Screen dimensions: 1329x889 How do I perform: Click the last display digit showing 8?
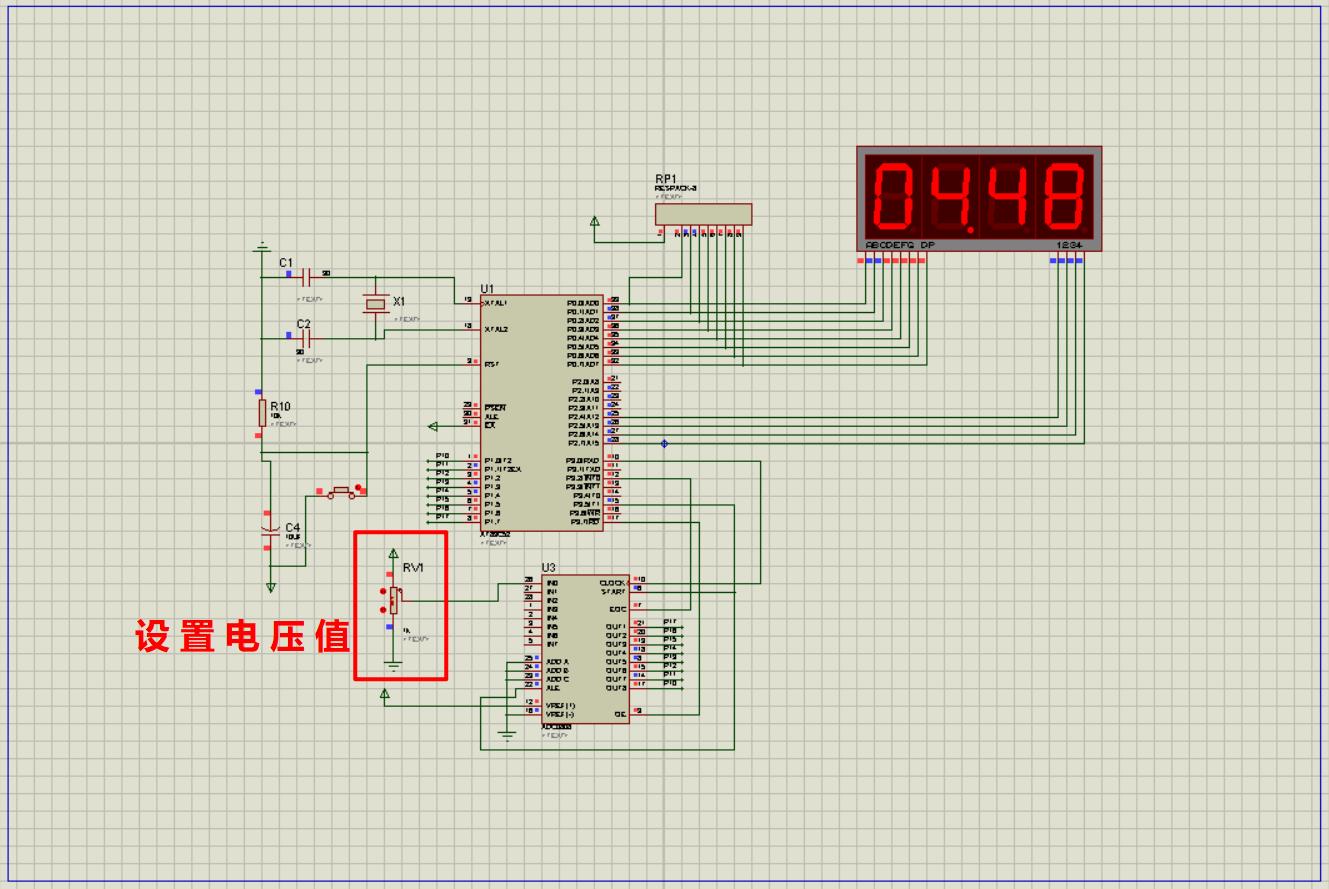point(1062,196)
